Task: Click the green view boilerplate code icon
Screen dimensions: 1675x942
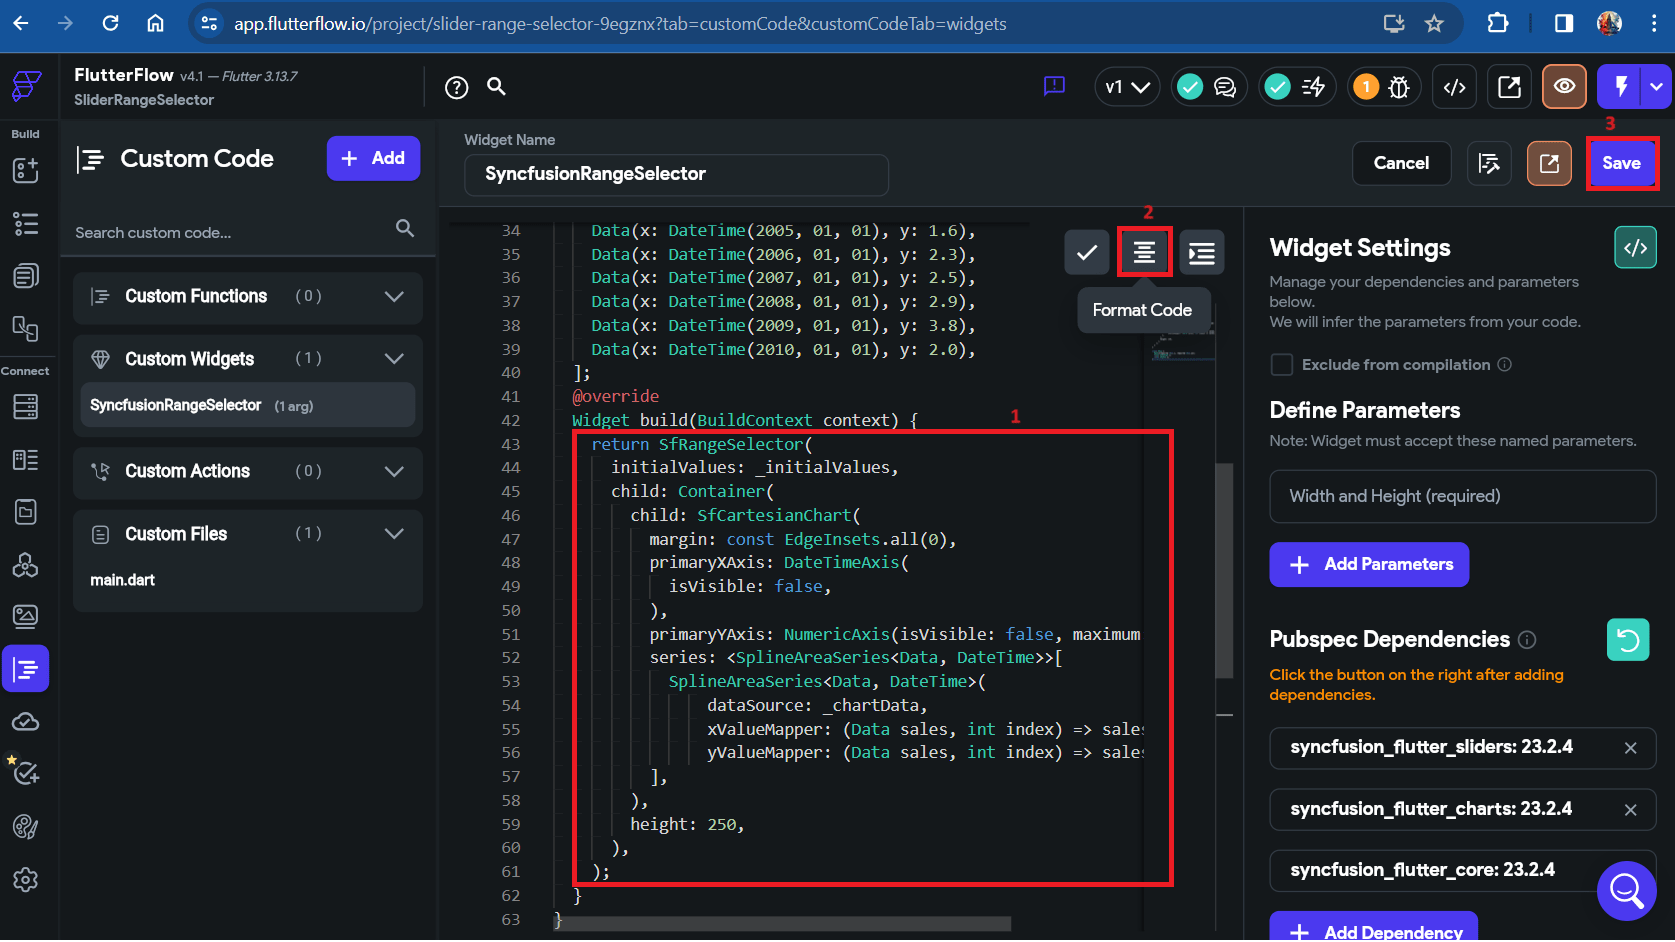Action: (x=1635, y=248)
